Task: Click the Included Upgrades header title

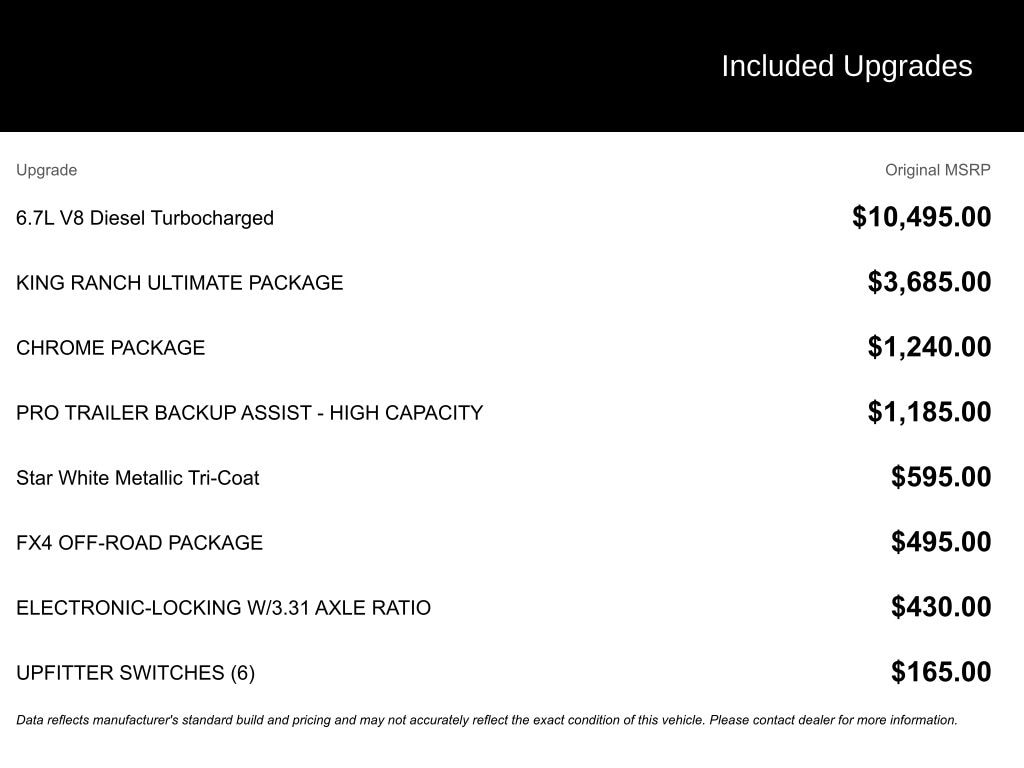Action: pyautogui.click(x=846, y=66)
